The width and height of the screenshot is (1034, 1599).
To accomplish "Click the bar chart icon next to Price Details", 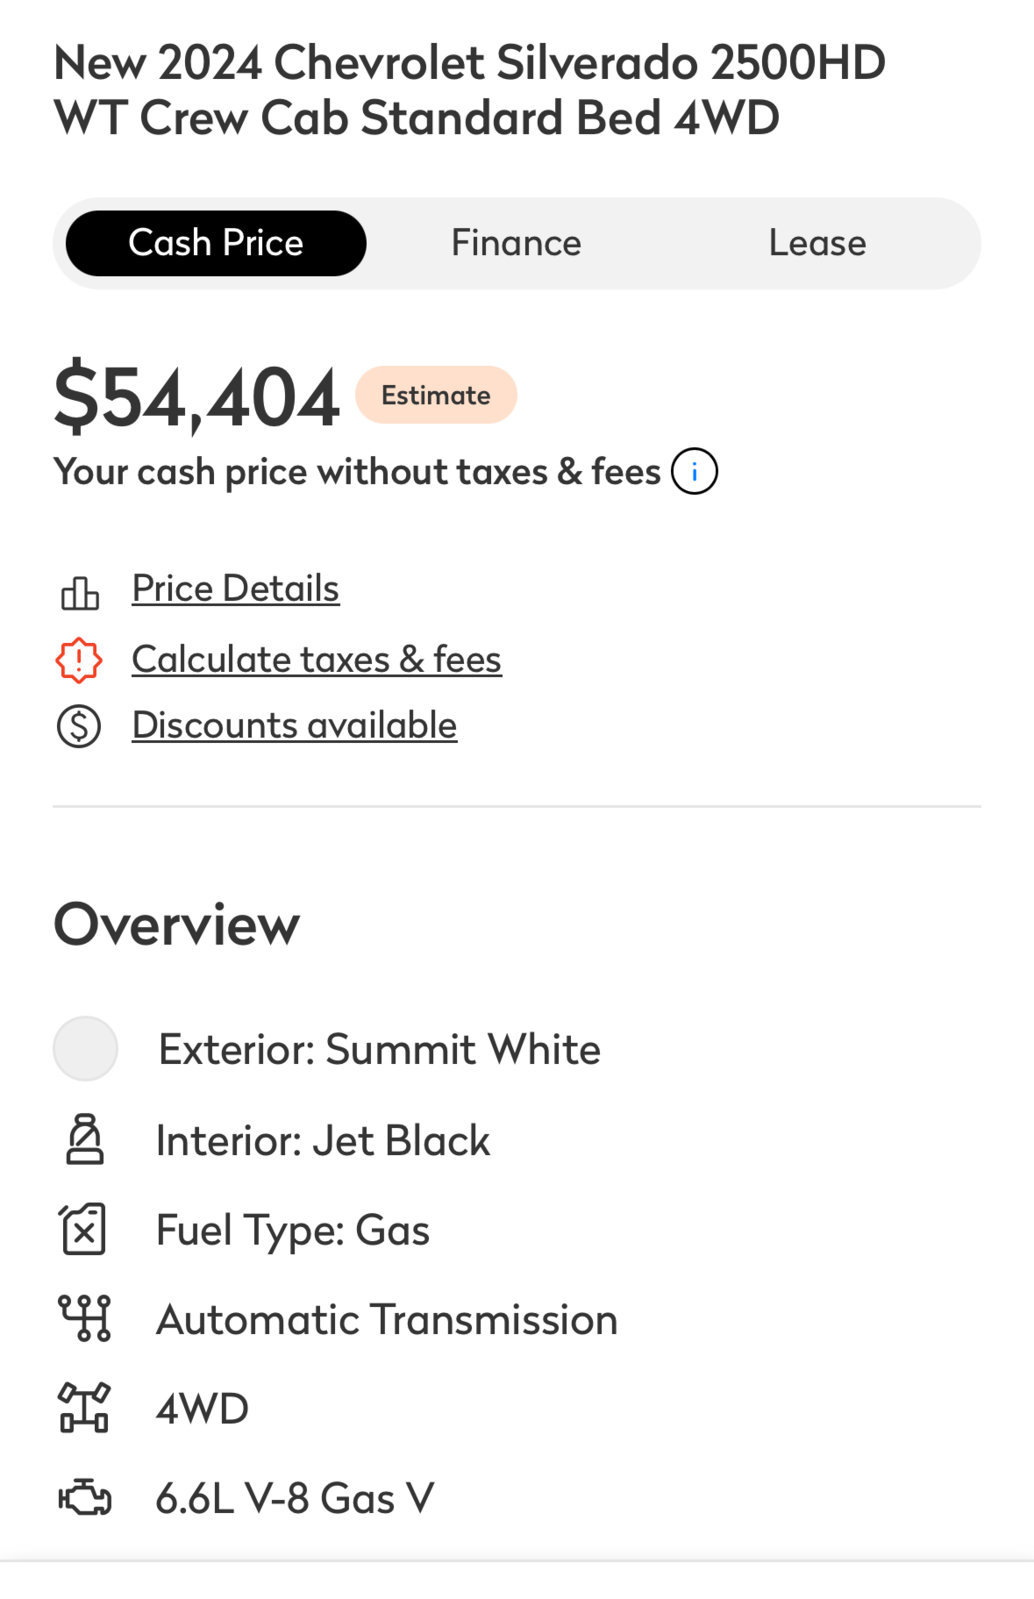I will coord(80,592).
